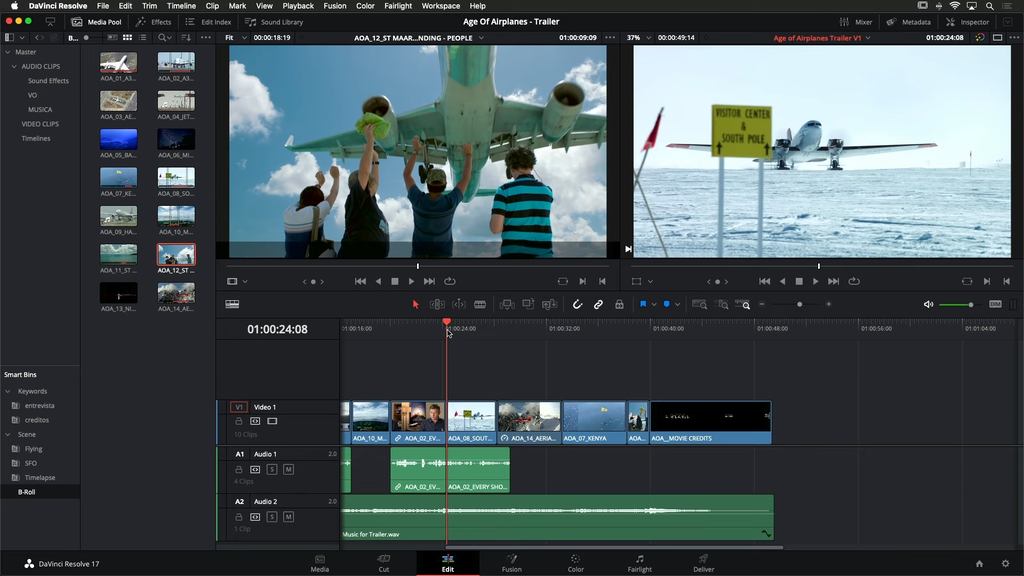Switch to the Color page tab

tap(575, 563)
